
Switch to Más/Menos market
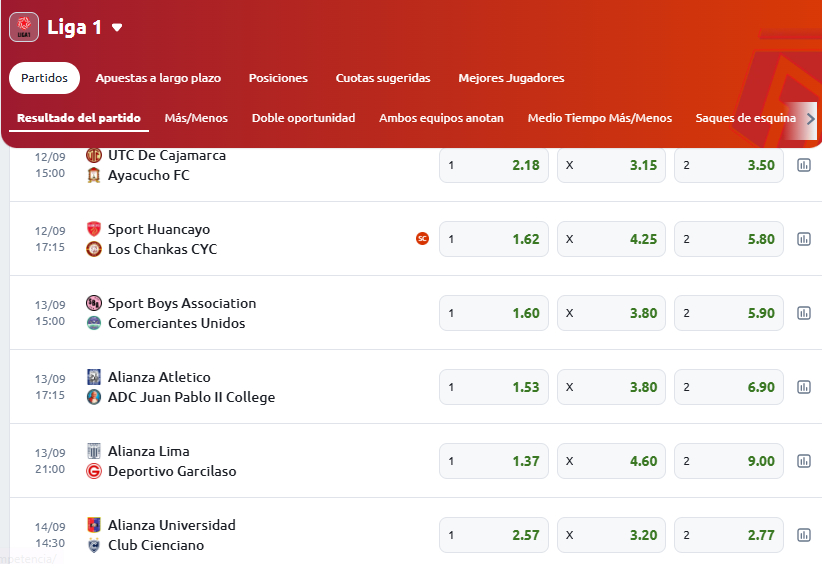click(x=196, y=118)
